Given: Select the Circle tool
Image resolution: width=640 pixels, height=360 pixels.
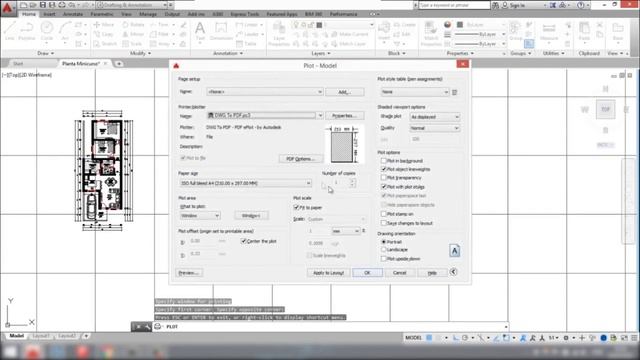Looking at the screenshot, I should (47, 31).
